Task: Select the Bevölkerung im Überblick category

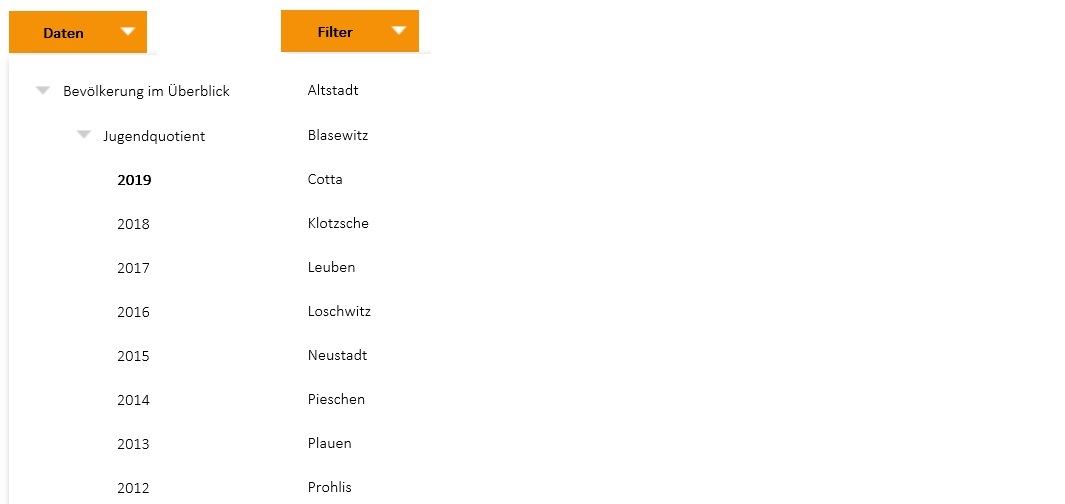Action: (x=146, y=91)
